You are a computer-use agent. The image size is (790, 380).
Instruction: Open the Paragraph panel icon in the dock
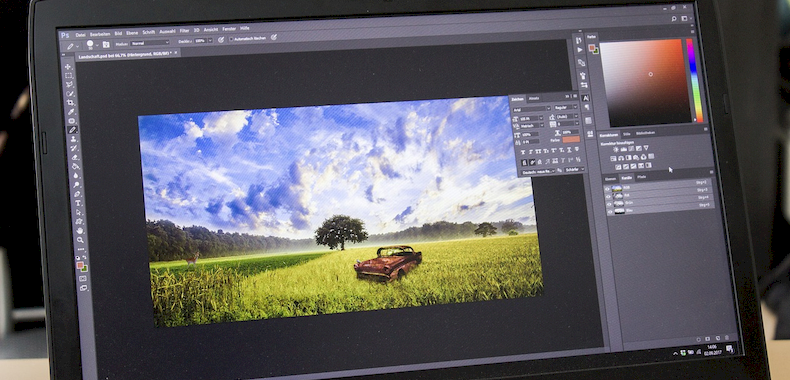(x=587, y=107)
